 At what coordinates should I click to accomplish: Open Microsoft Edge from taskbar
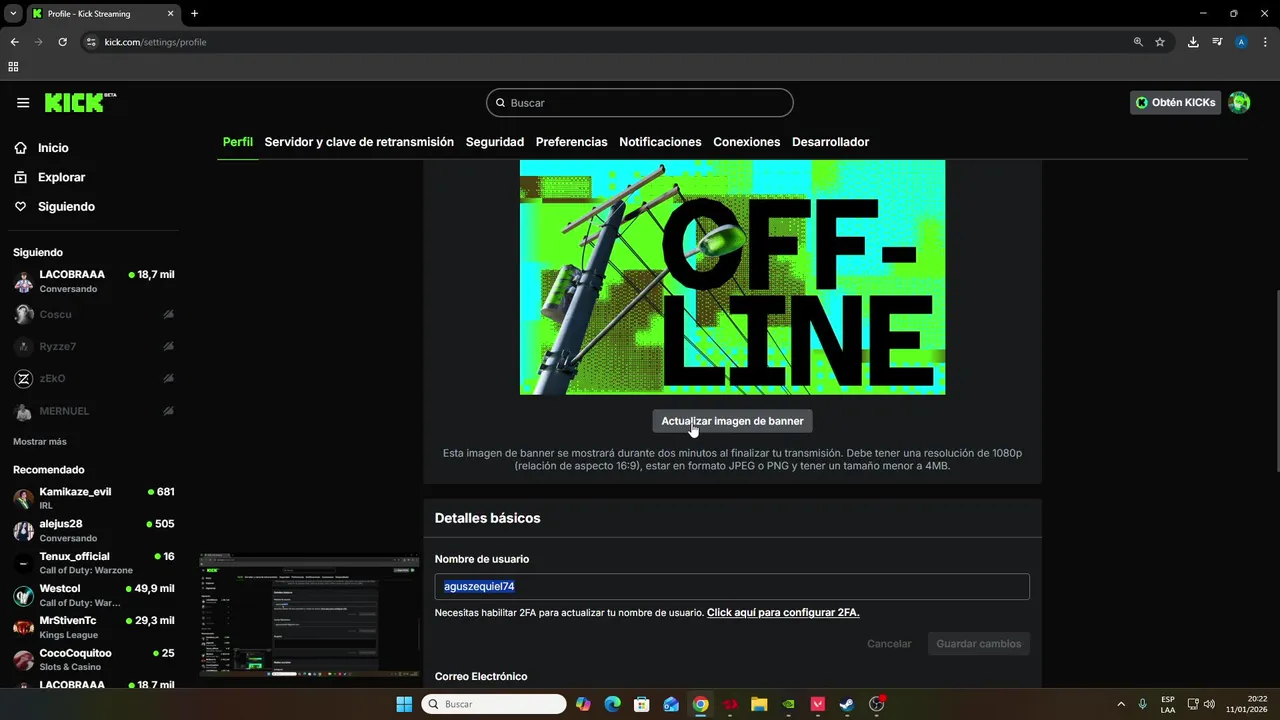click(613, 704)
